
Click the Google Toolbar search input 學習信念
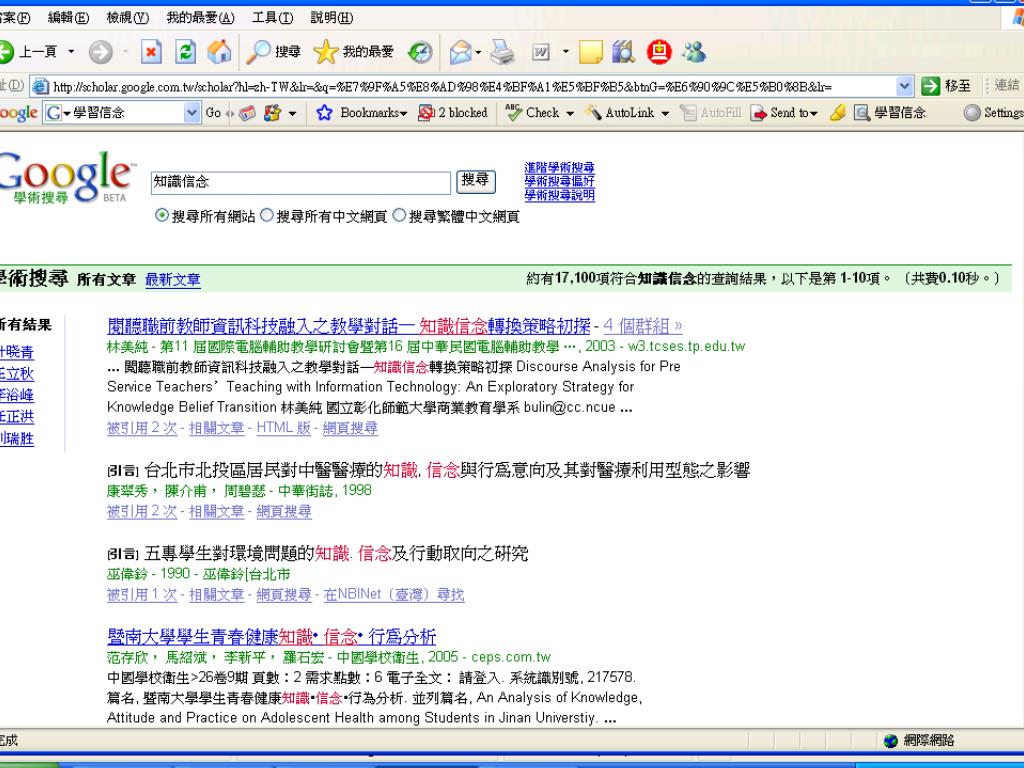(x=123, y=113)
